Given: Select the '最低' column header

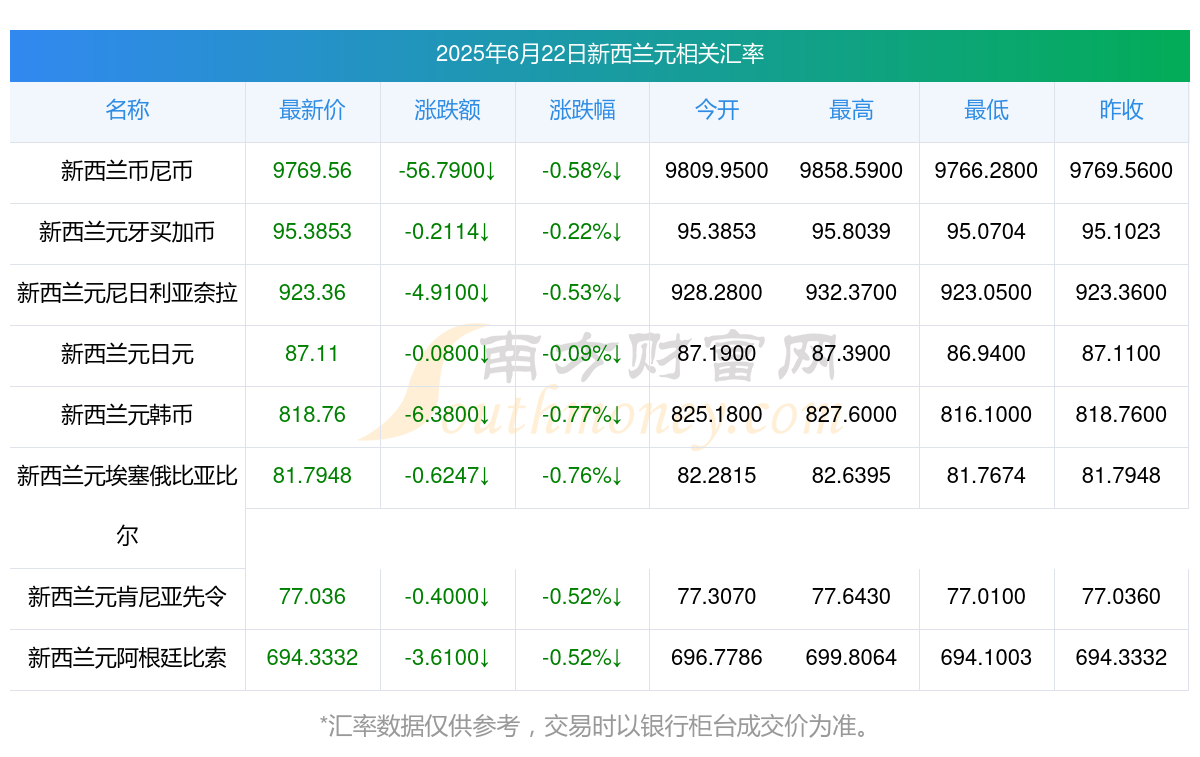Looking at the screenshot, I should [986, 110].
